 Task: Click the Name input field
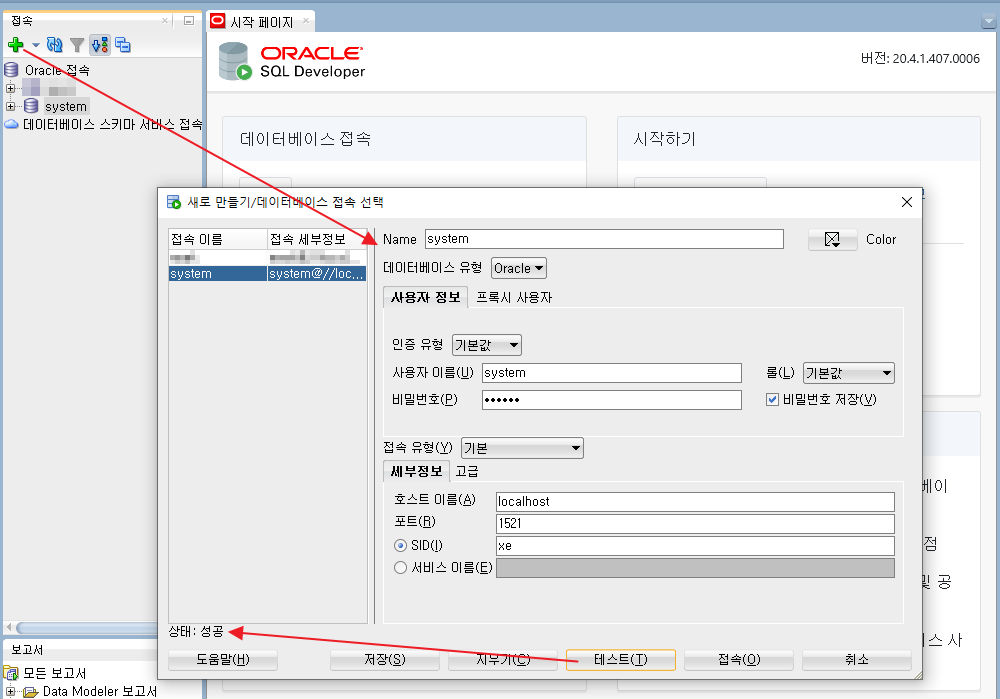click(604, 239)
